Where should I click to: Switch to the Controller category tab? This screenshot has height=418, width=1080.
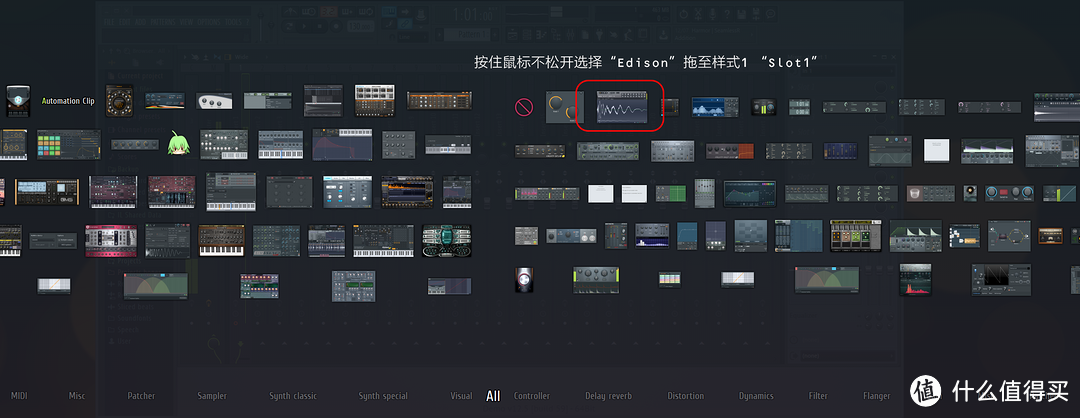coord(532,396)
